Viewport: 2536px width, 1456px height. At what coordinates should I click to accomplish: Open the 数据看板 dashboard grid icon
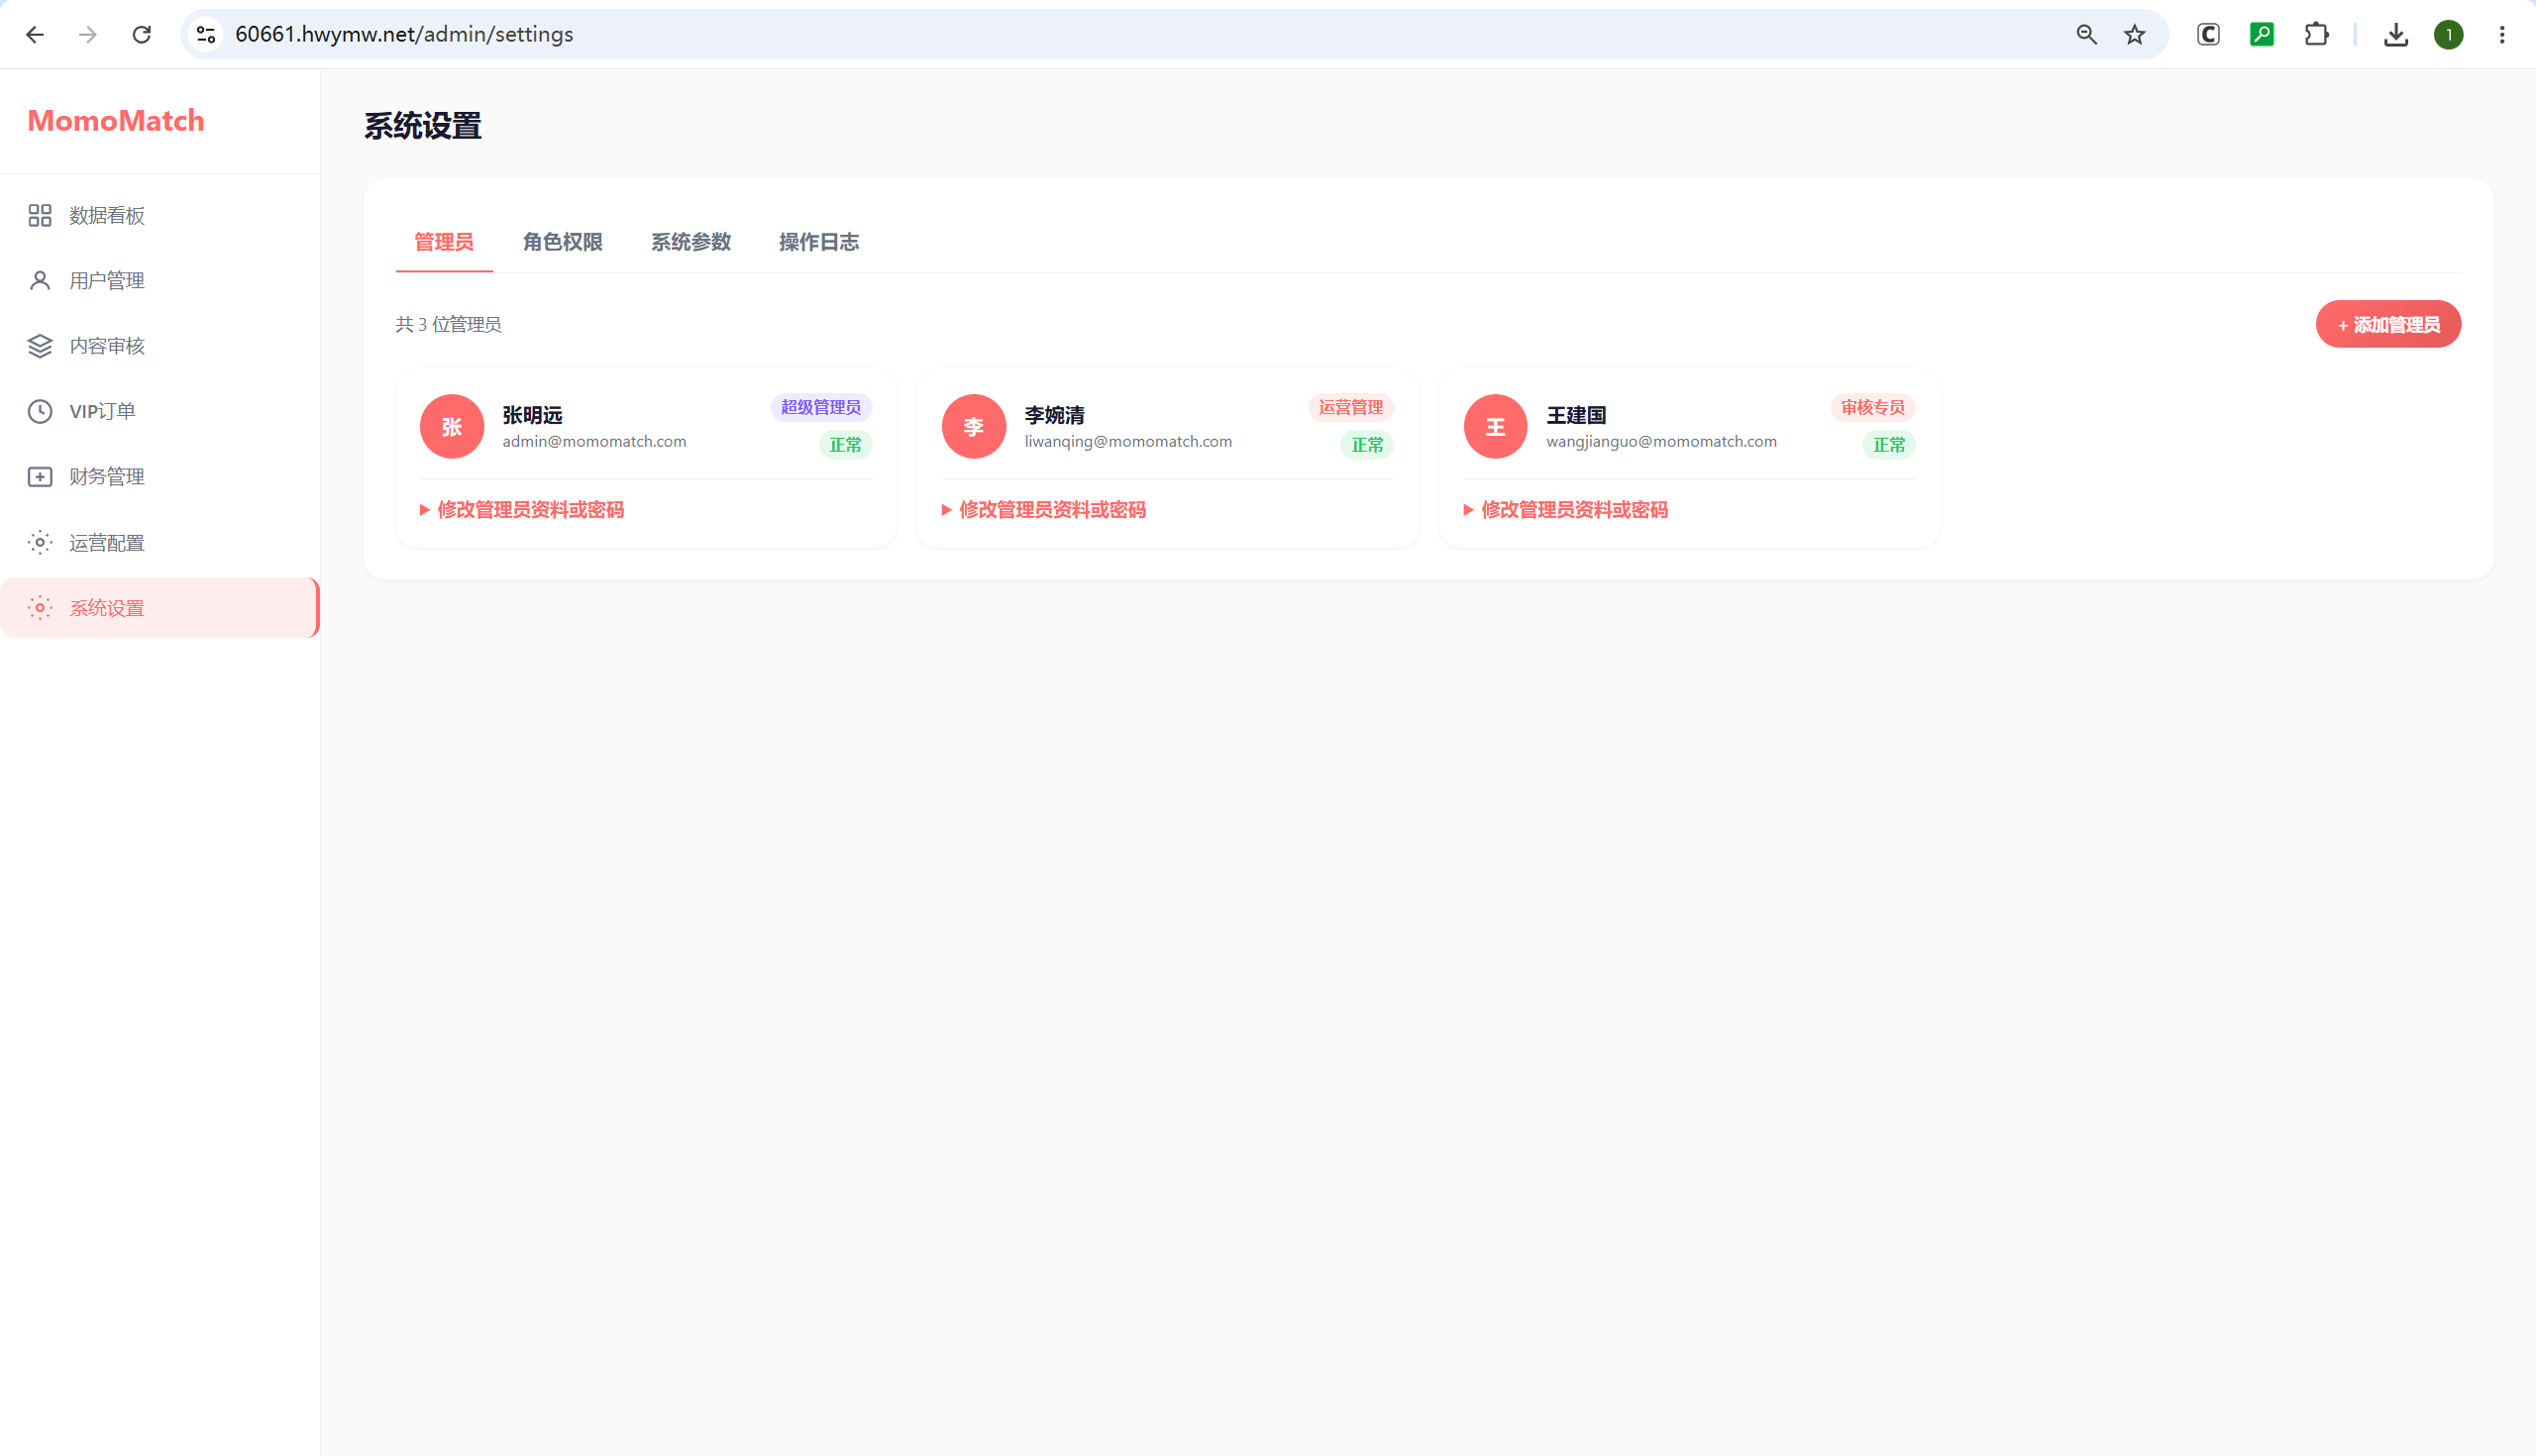pyautogui.click(x=40, y=215)
